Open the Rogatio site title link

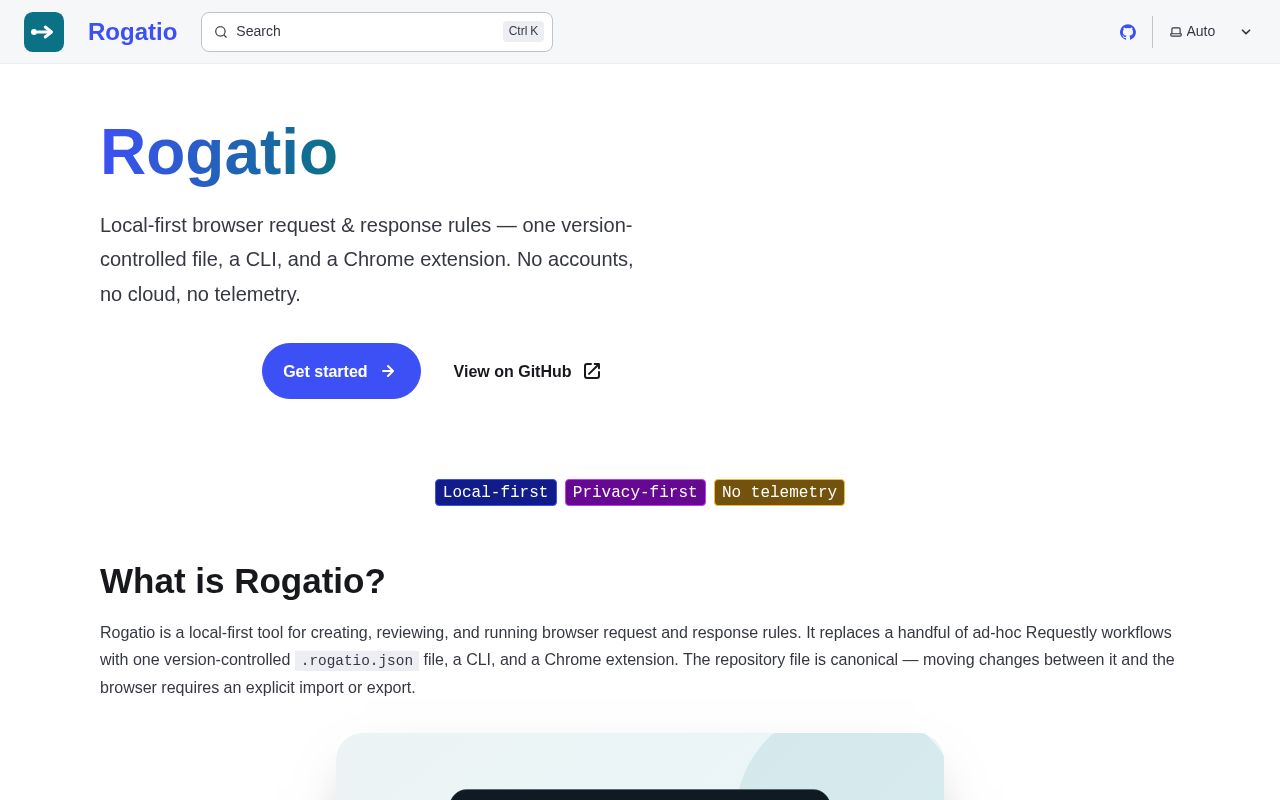132,32
